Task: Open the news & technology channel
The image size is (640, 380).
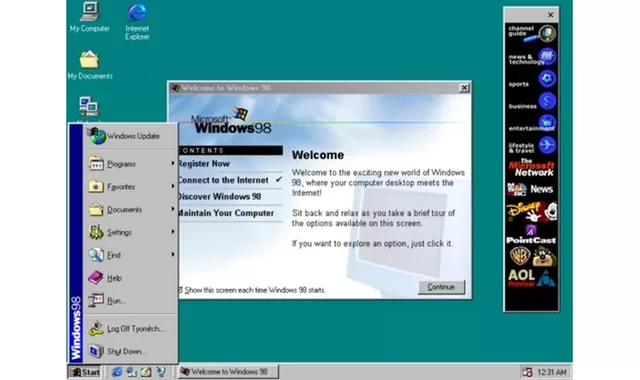Action: point(531,57)
